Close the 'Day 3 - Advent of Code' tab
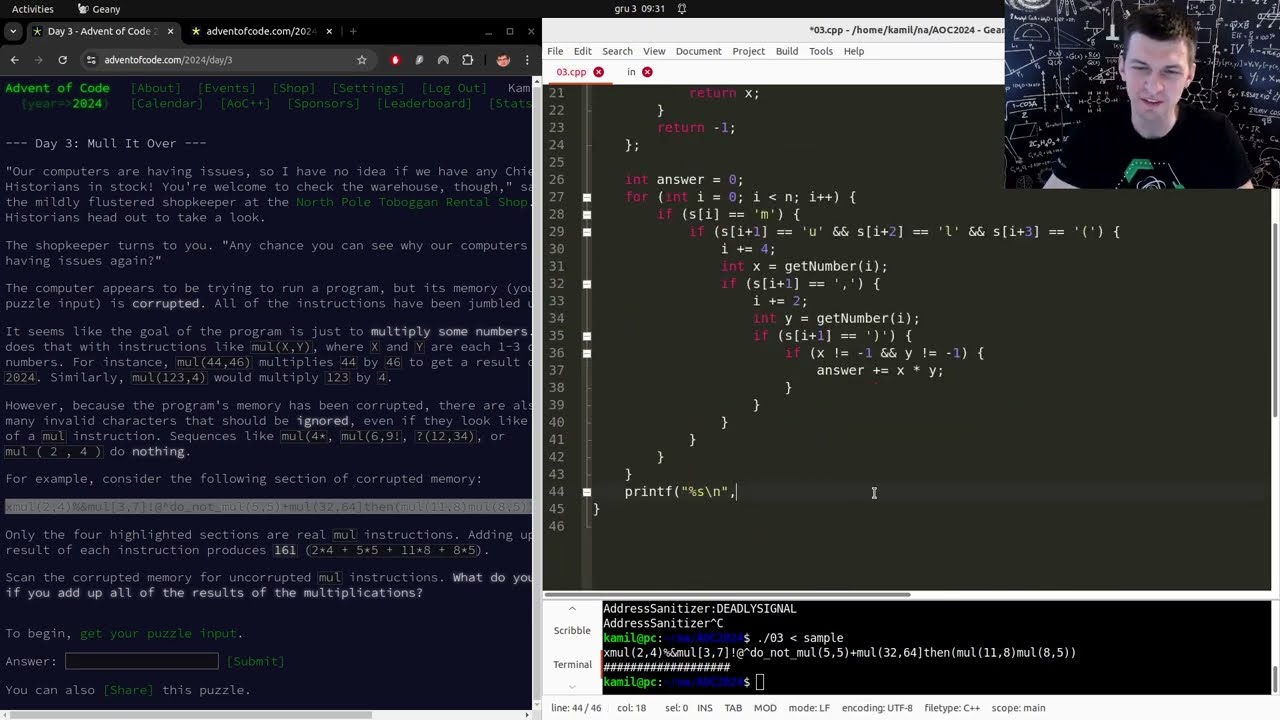 [170, 31]
